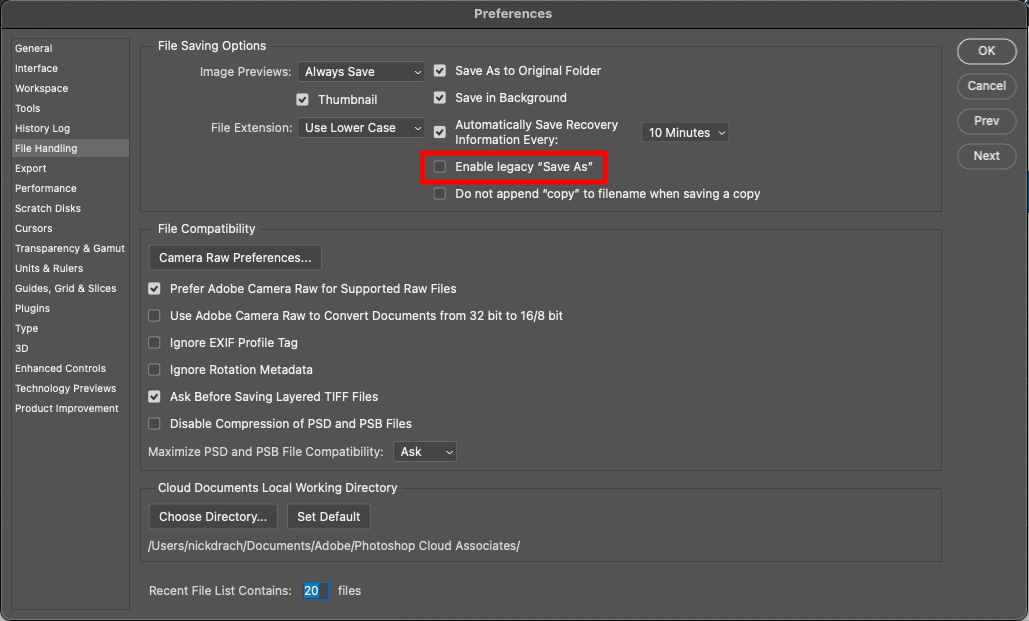Disable automatic save recovery information

pyautogui.click(x=439, y=130)
